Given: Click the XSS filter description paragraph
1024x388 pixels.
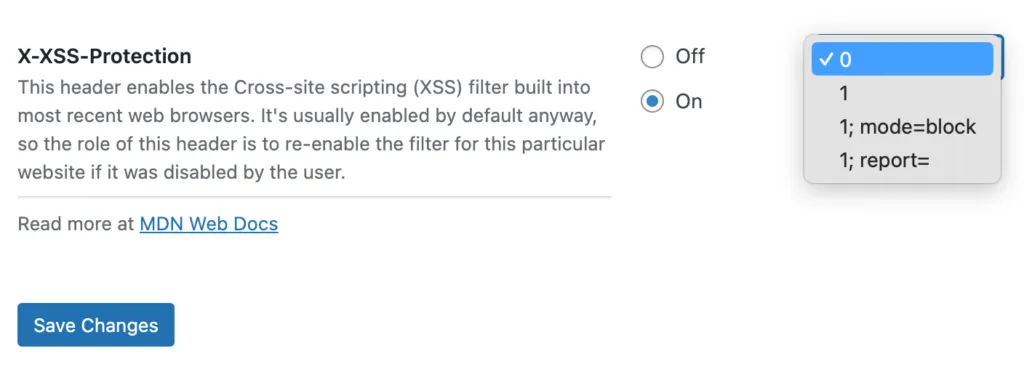Looking at the screenshot, I should (312, 130).
